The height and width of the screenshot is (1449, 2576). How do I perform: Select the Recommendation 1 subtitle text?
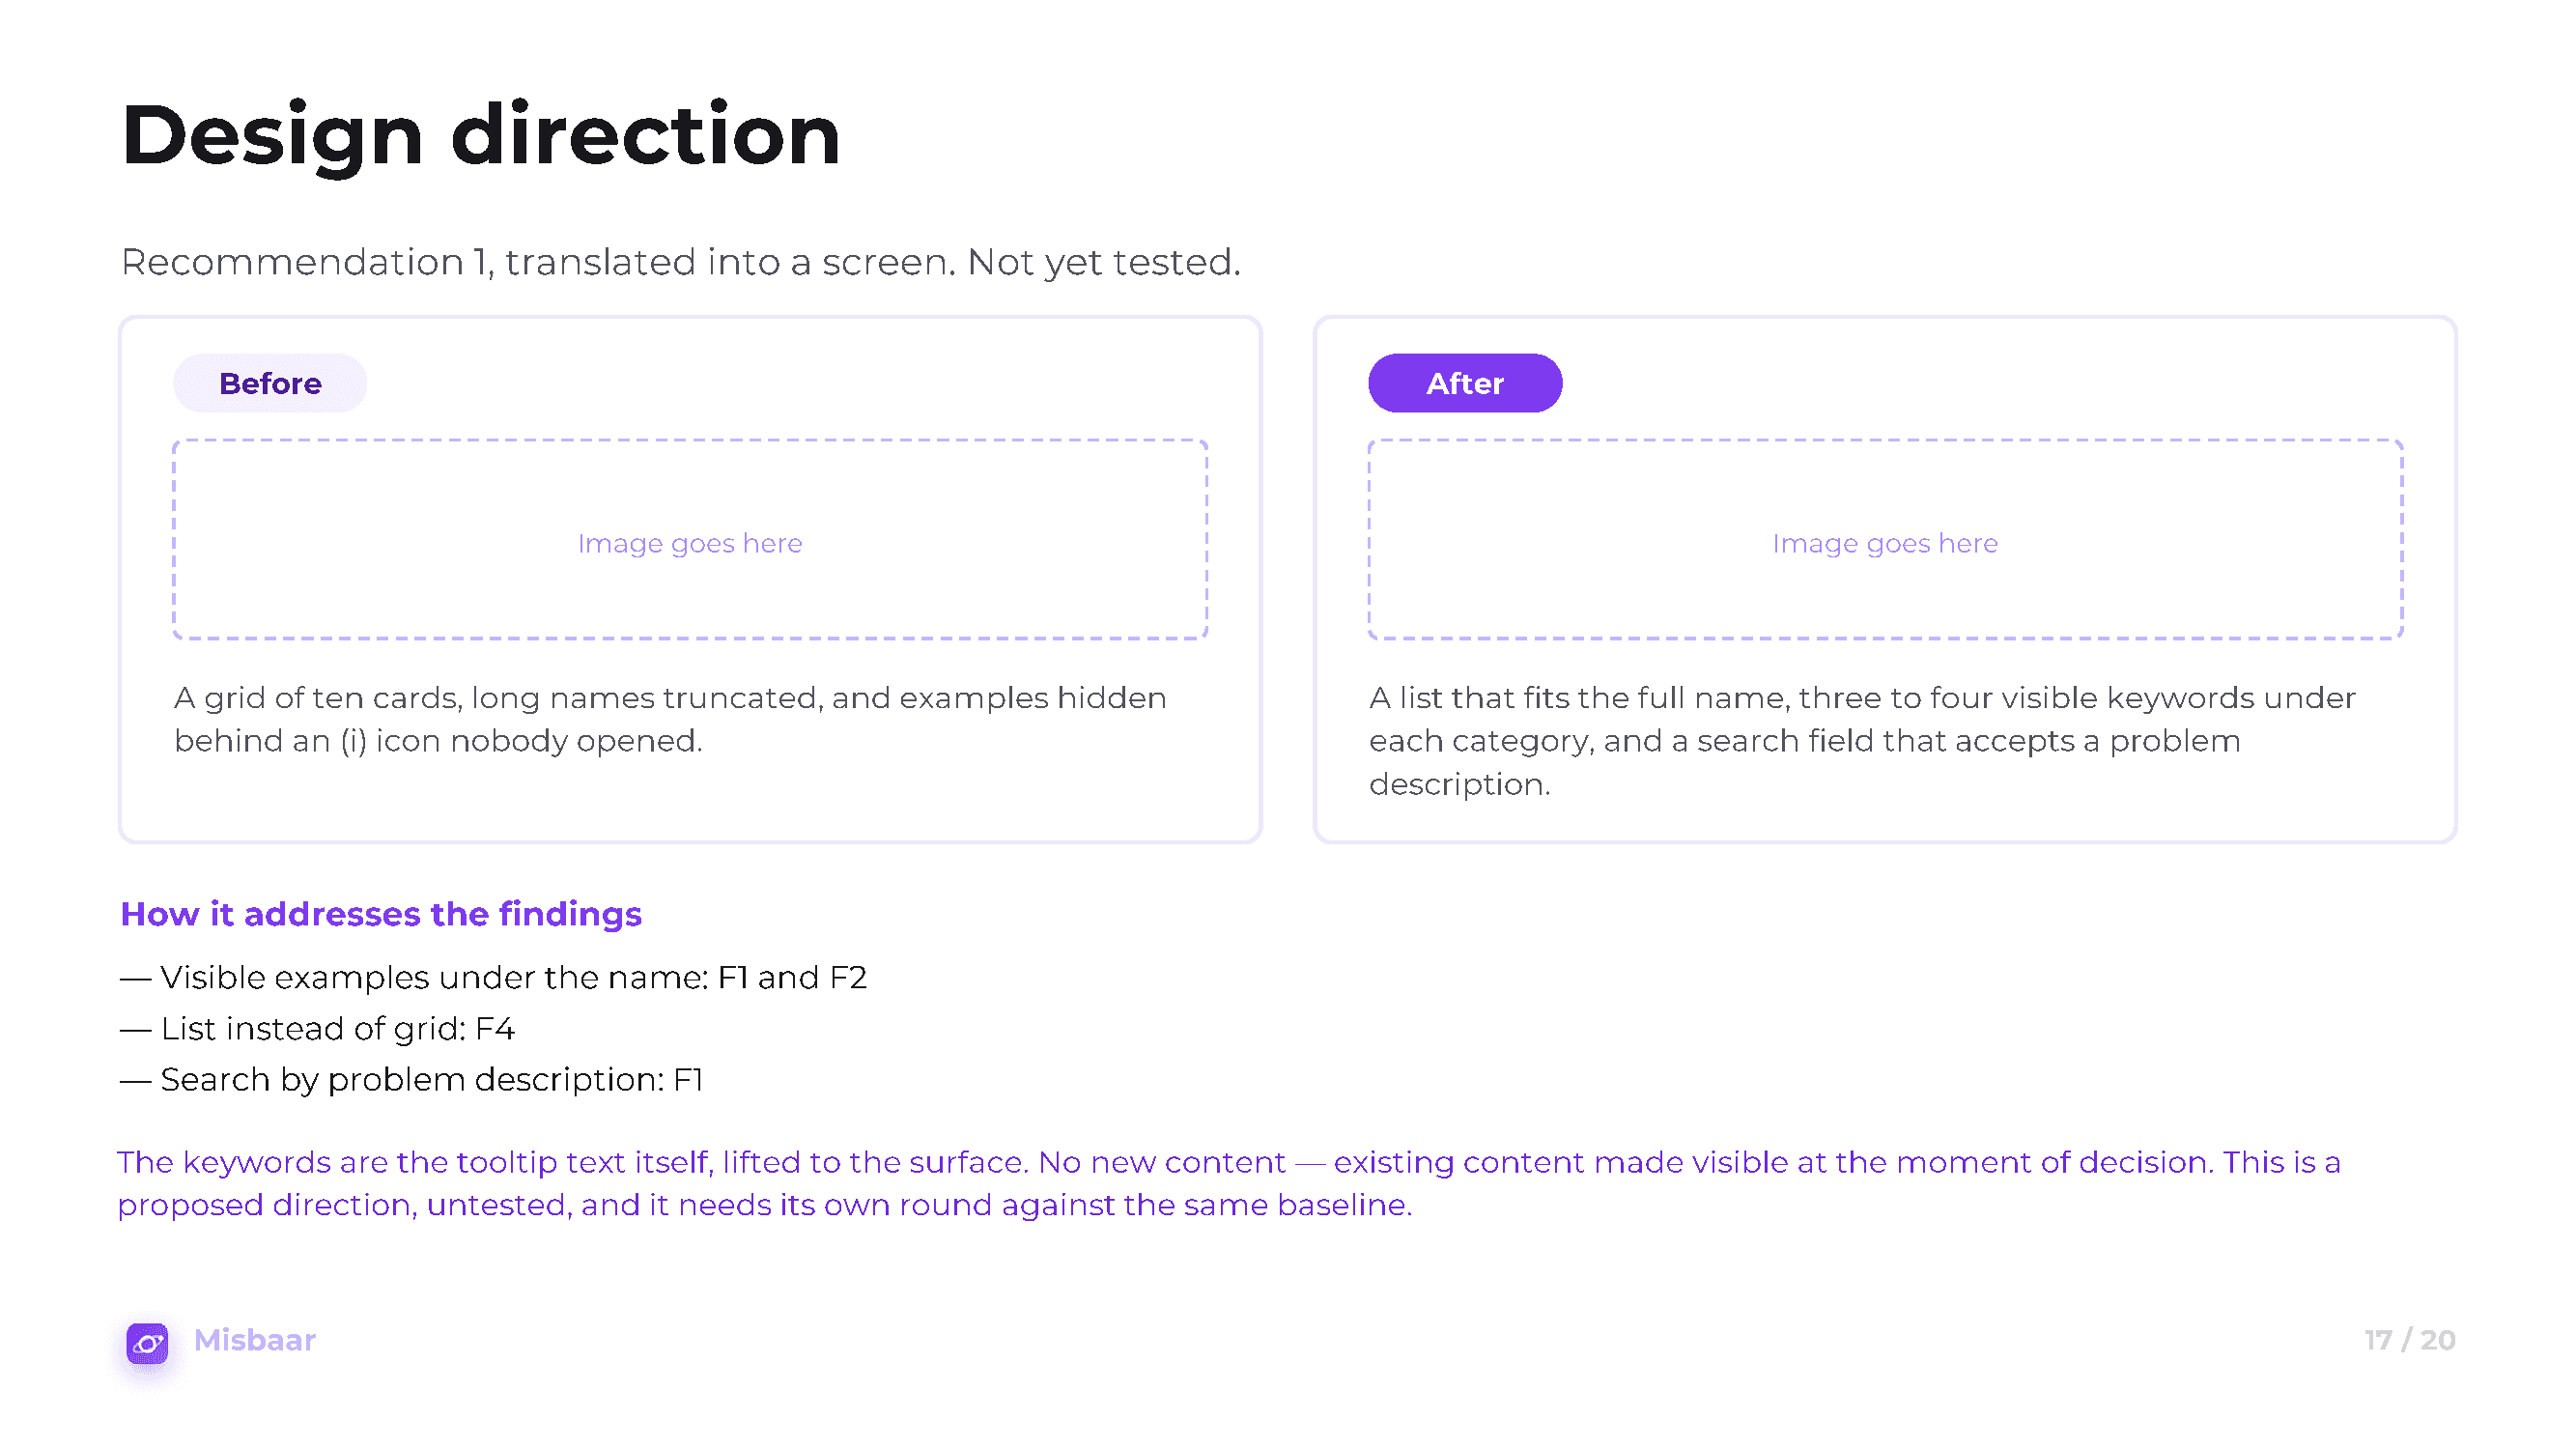680,262
